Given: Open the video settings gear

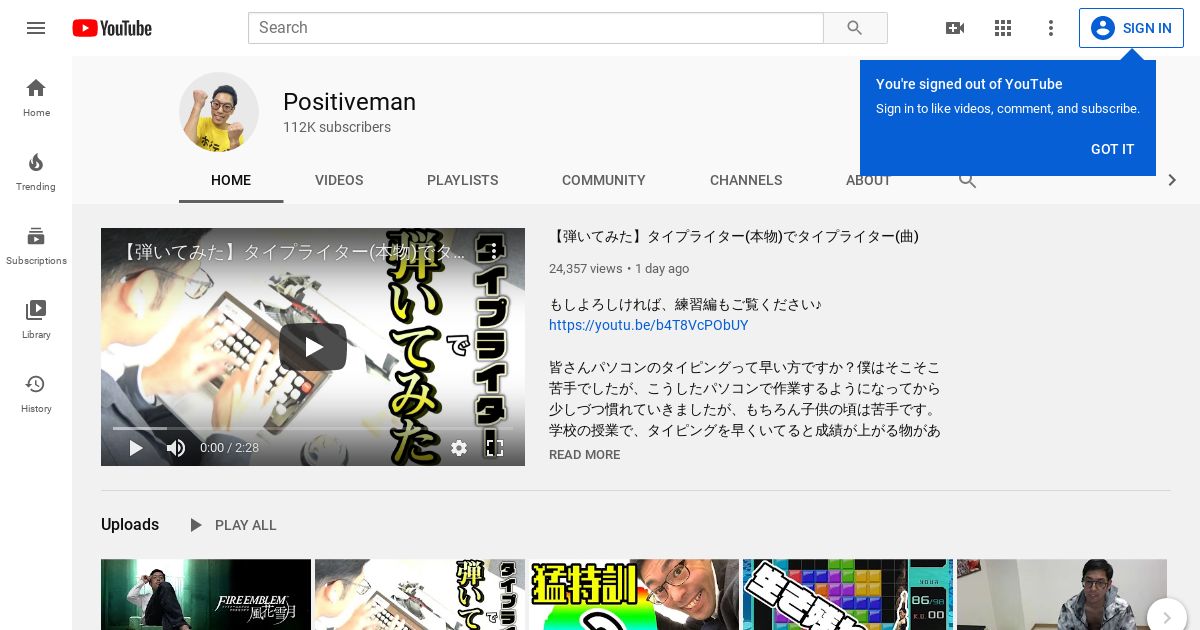Looking at the screenshot, I should (x=459, y=448).
